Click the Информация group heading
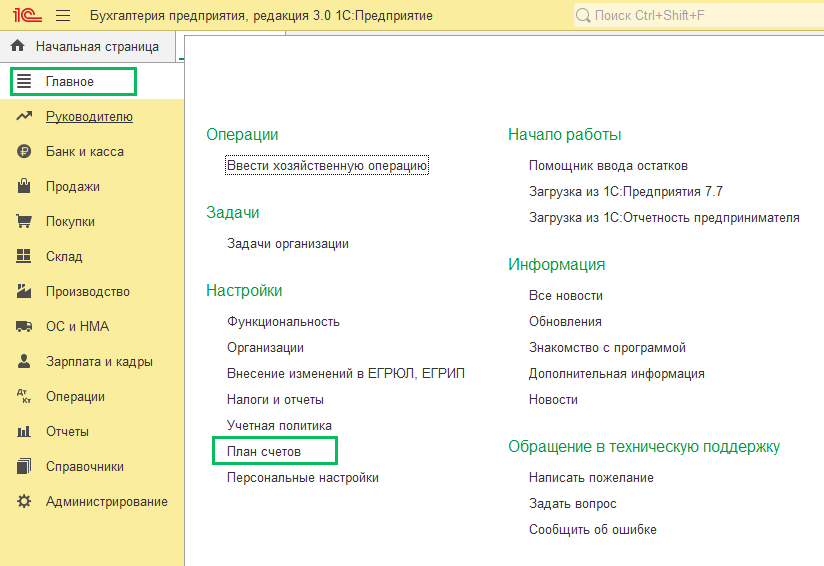The height and width of the screenshot is (566, 824). pyautogui.click(x=557, y=264)
